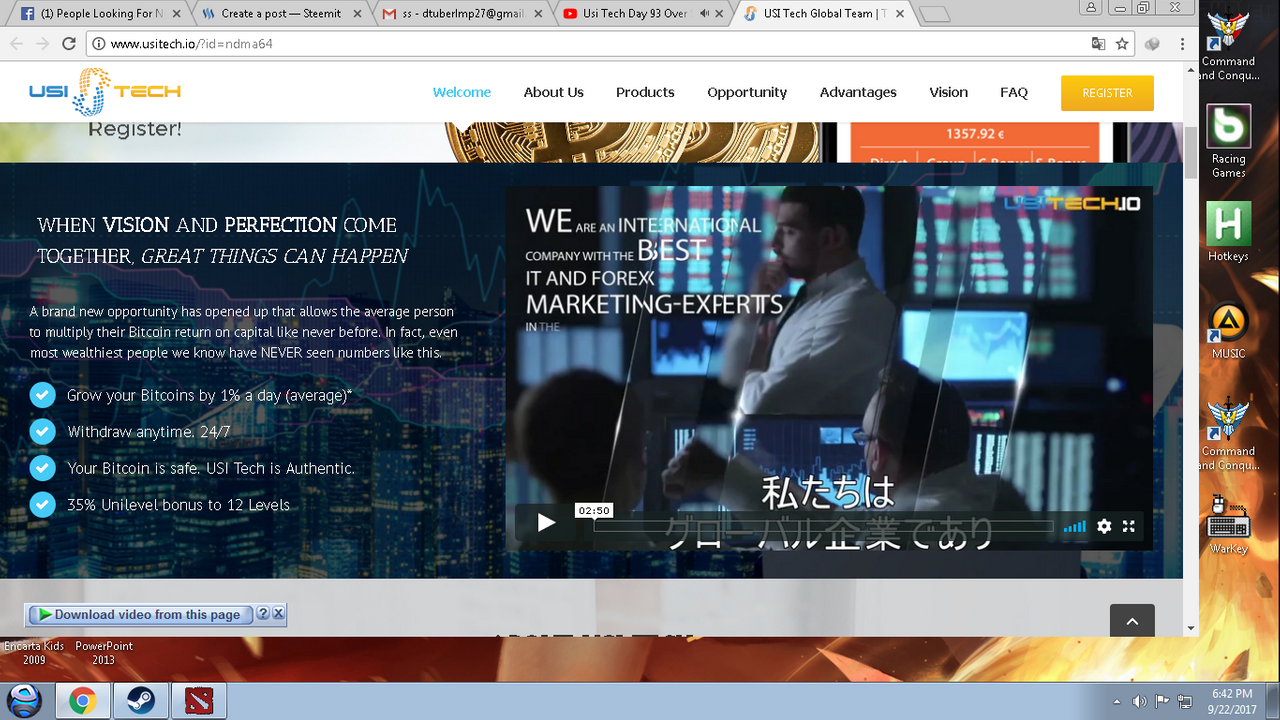This screenshot has height=720, width=1280.
Task: Seek on the video progress bar
Action: click(x=823, y=526)
